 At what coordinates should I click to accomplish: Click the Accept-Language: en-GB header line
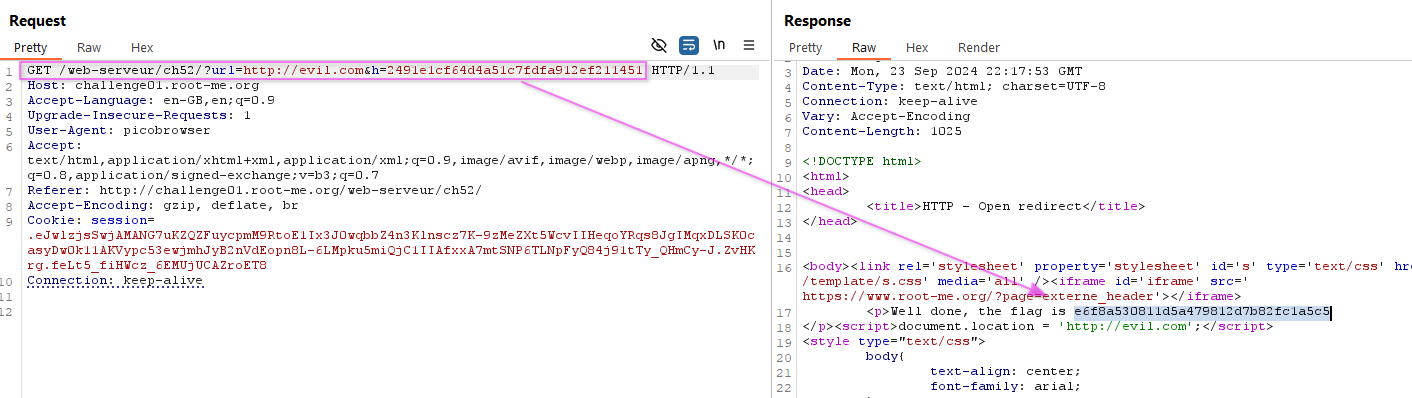click(x=151, y=101)
